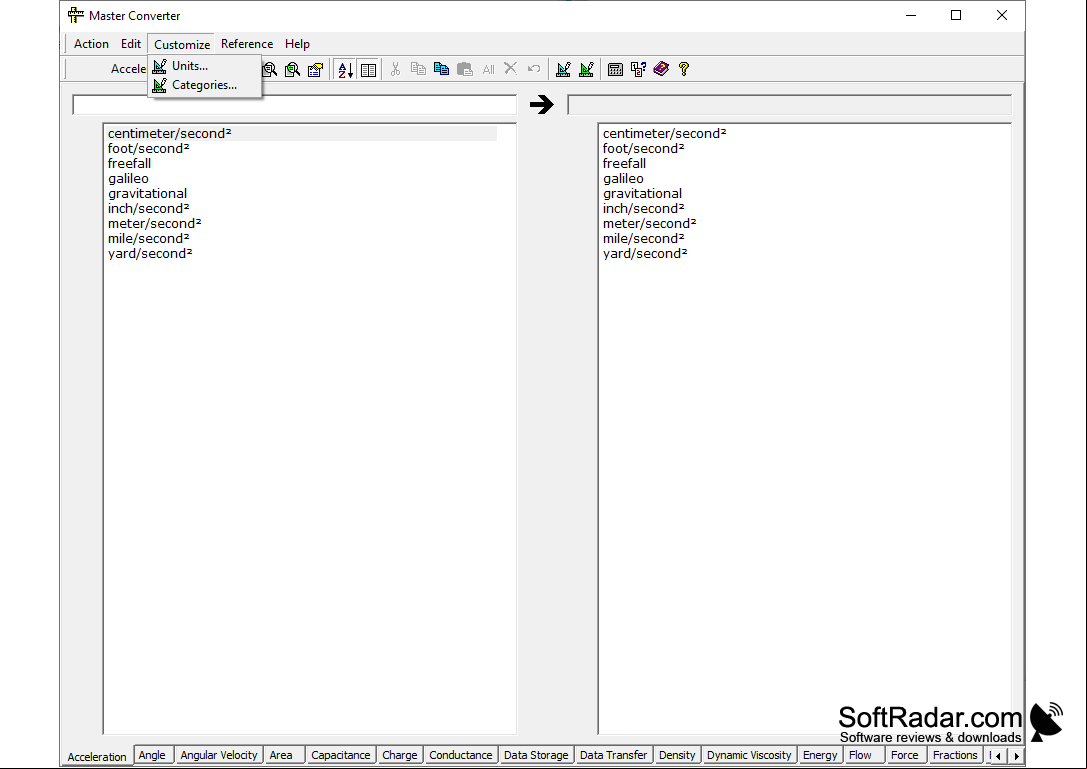Screen dimensions: 1087x769
Task: Open the purple reference book icon
Action: tap(661, 69)
